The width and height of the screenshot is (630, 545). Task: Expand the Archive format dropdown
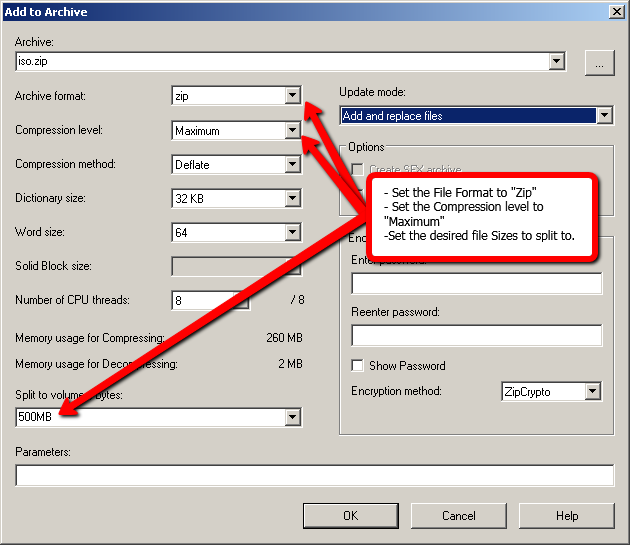pyautogui.click(x=292, y=96)
